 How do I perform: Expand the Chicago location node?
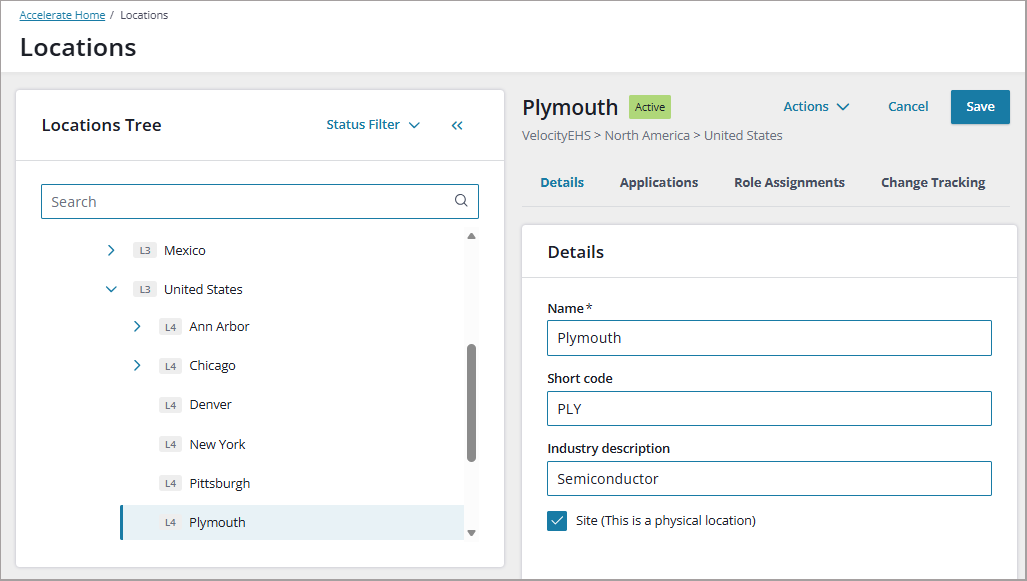(x=137, y=365)
